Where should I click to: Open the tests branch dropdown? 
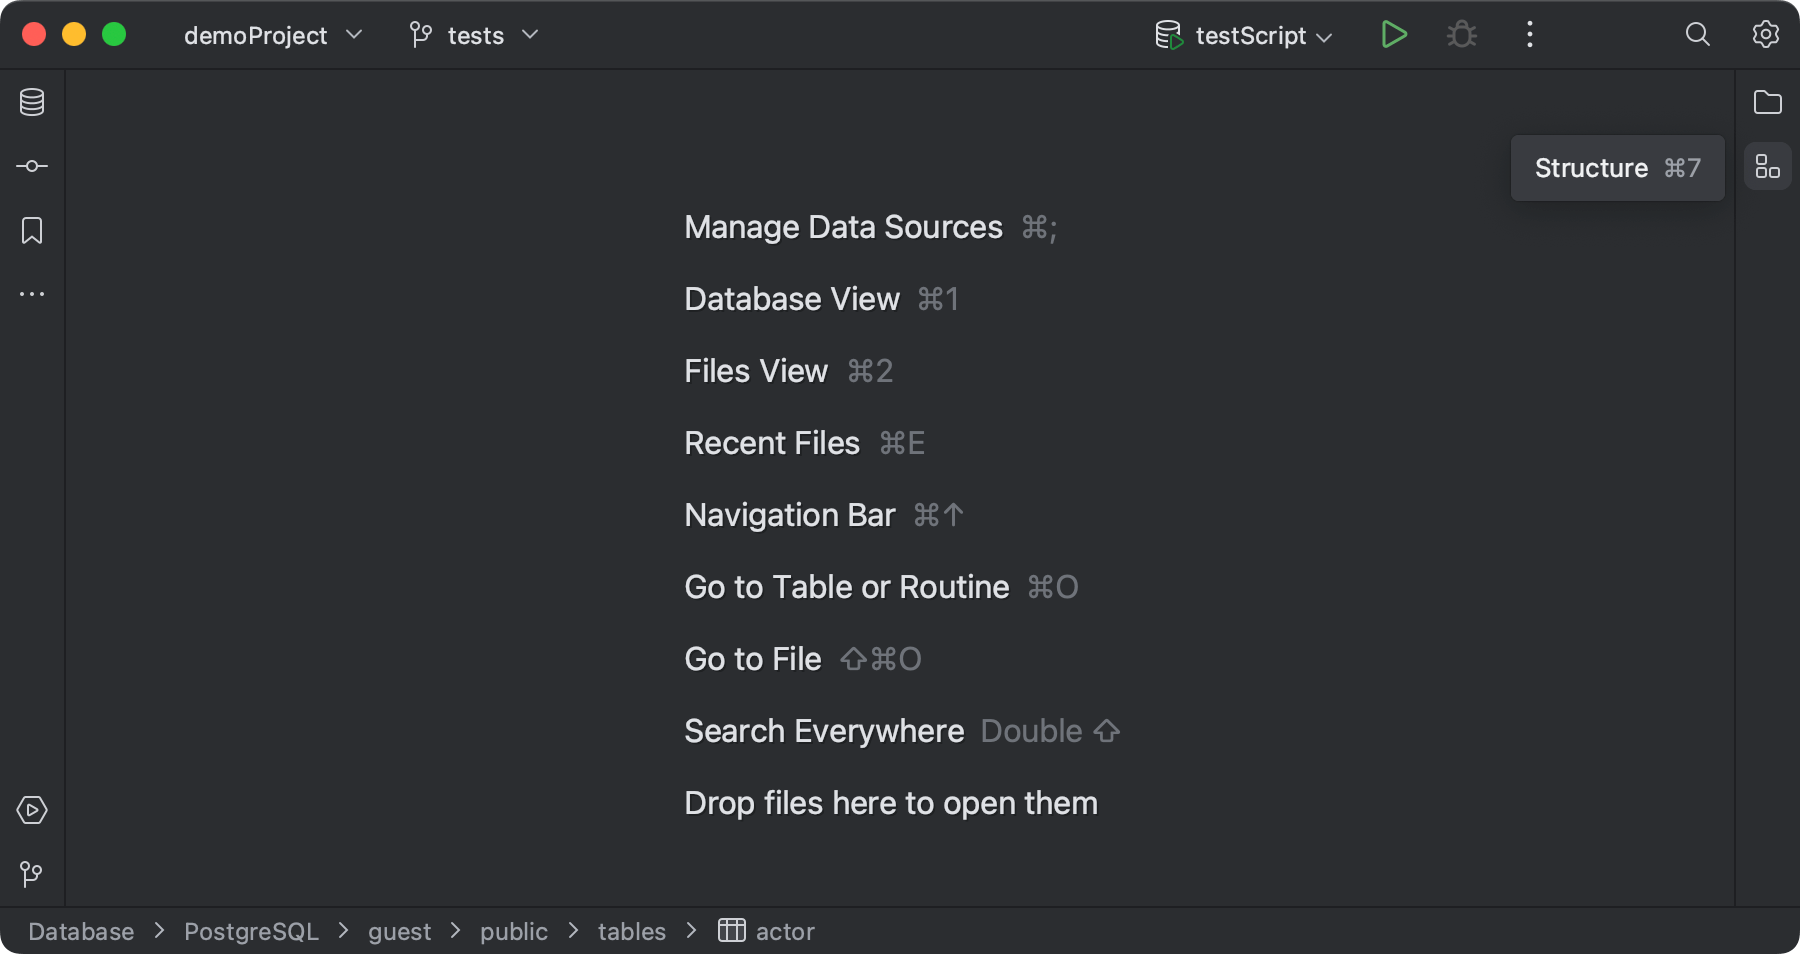pyautogui.click(x=473, y=35)
